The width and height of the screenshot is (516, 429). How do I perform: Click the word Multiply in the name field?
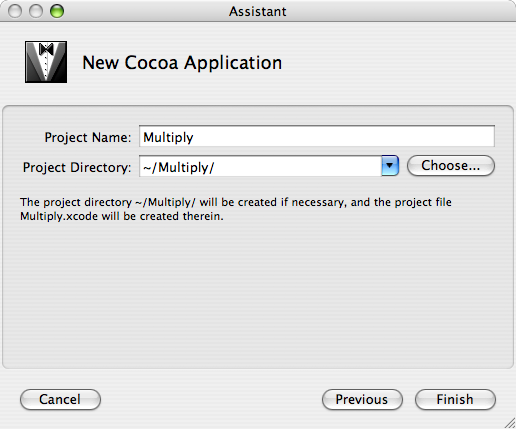tap(168, 137)
